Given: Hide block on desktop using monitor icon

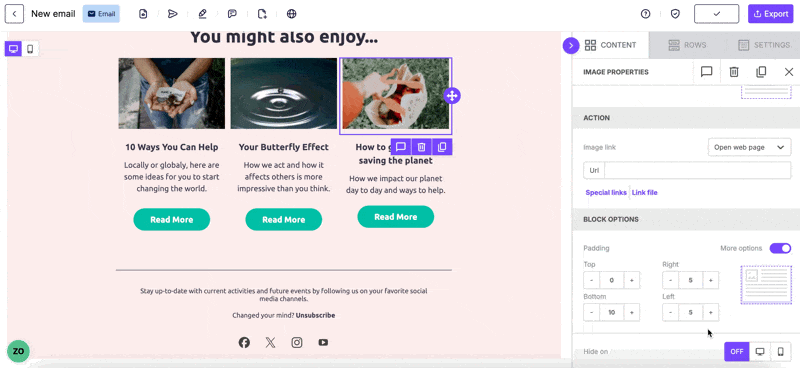Looking at the screenshot, I should coord(760,352).
